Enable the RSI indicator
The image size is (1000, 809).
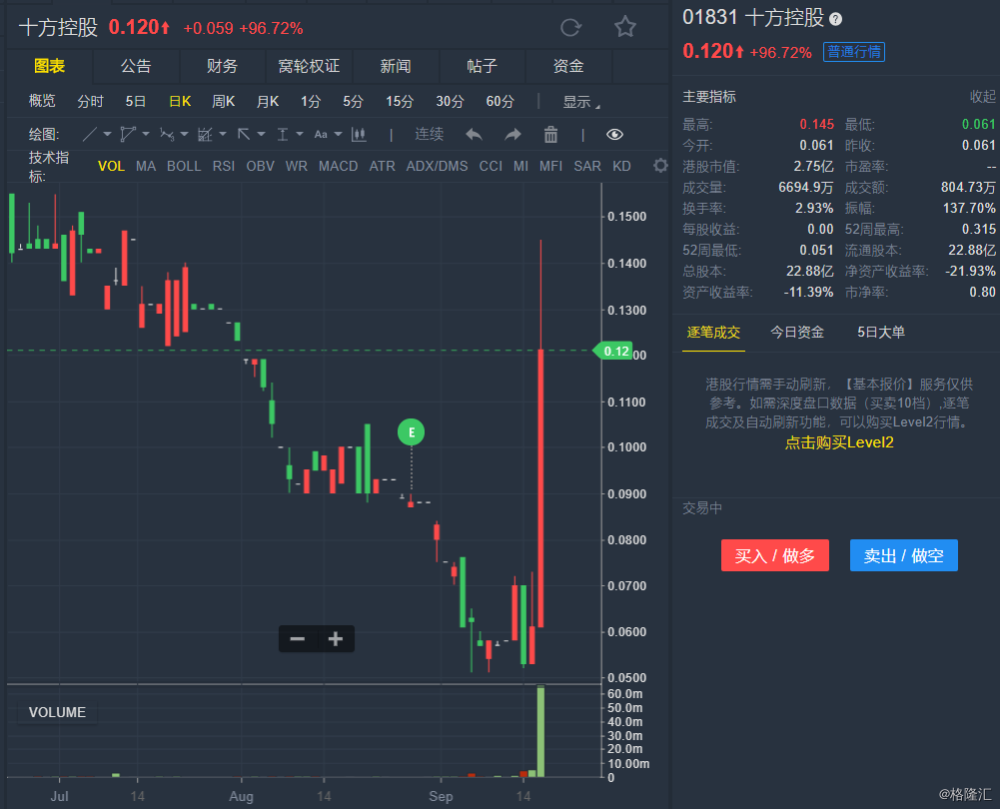coord(224,166)
